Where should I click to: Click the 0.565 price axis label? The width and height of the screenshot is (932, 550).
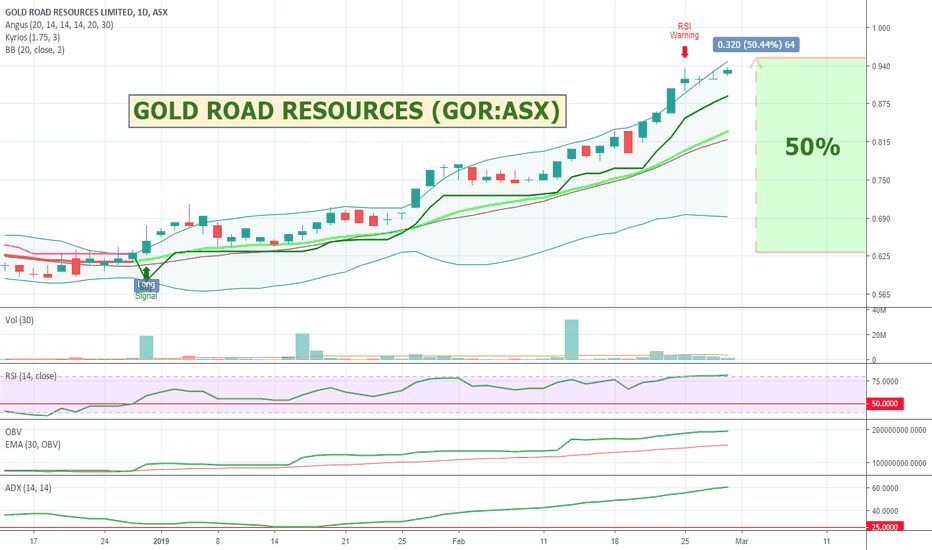(x=881, y=294)
